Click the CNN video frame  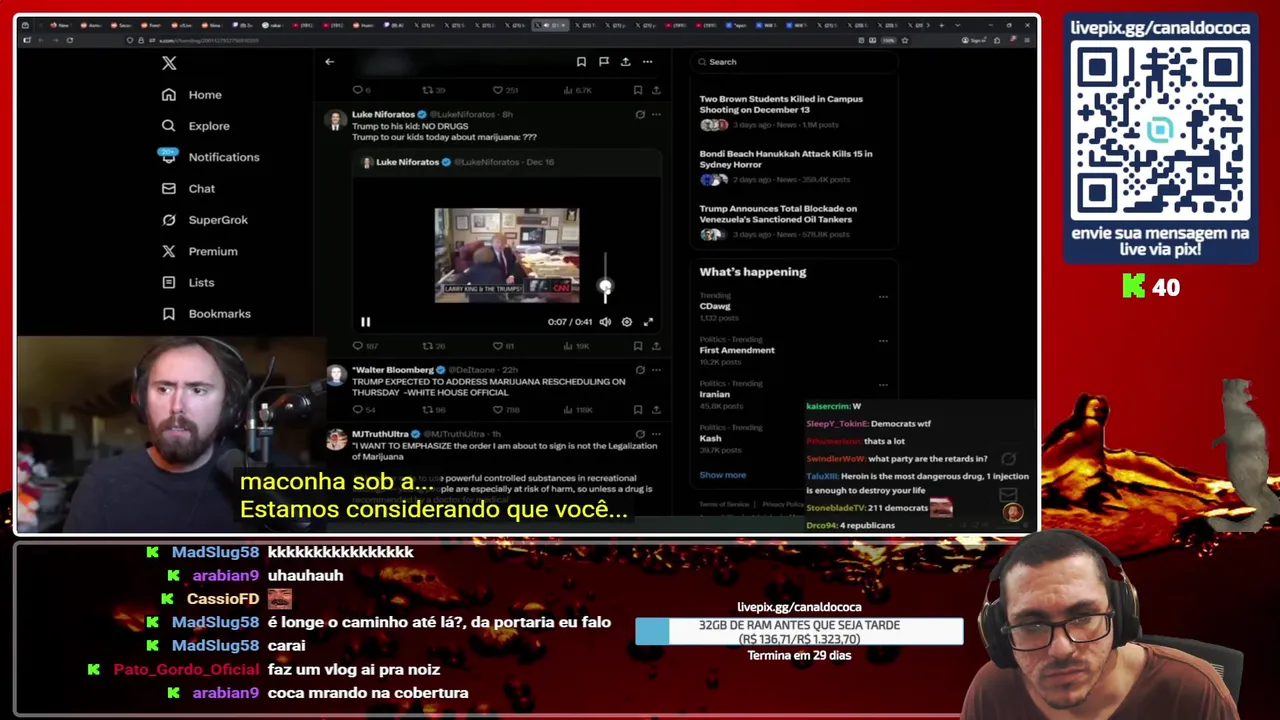506,255
